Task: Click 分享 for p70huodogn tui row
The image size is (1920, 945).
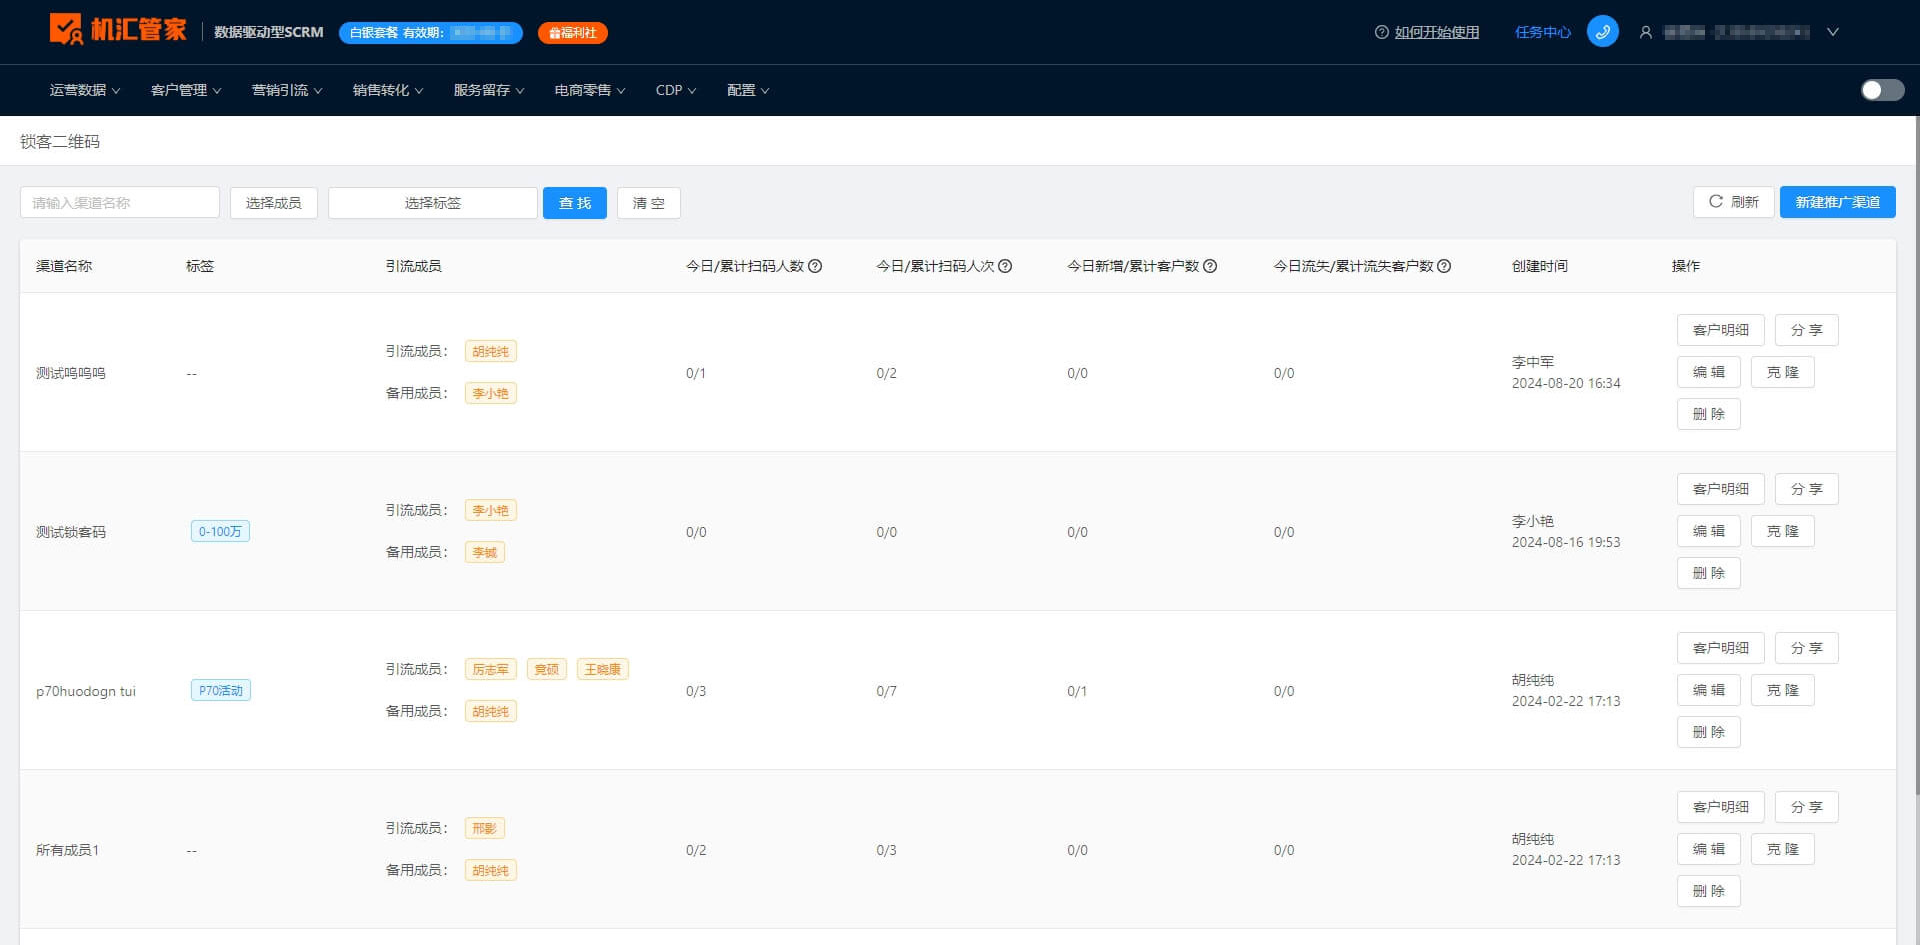Action: [x=1807, y=648]
